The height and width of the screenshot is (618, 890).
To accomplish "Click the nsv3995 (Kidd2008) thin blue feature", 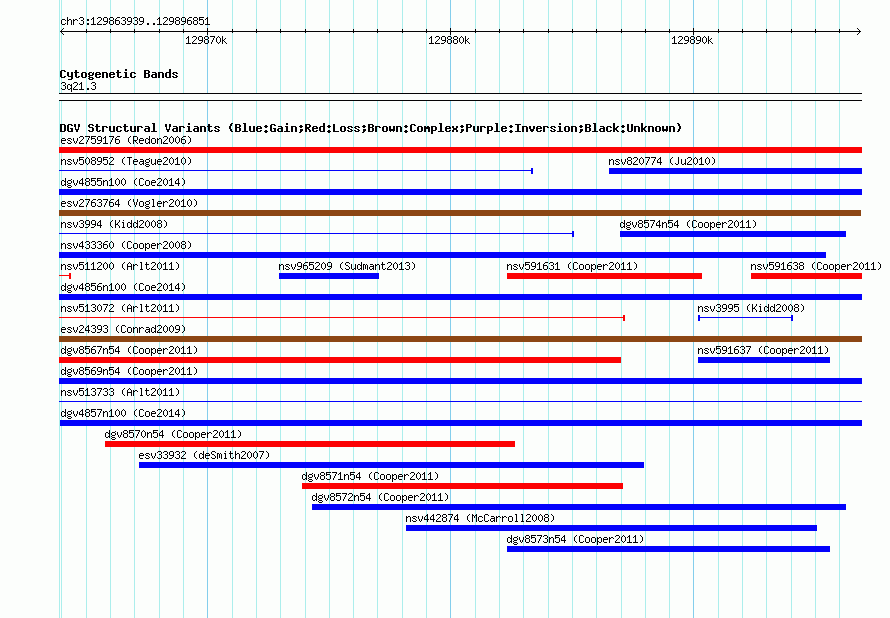I will click(x=745, y=318).
